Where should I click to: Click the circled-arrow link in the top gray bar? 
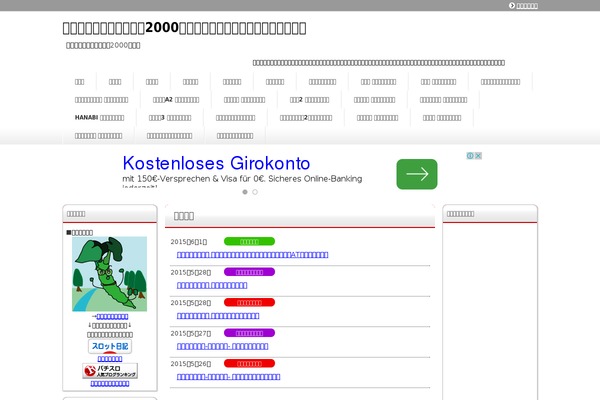523,5
